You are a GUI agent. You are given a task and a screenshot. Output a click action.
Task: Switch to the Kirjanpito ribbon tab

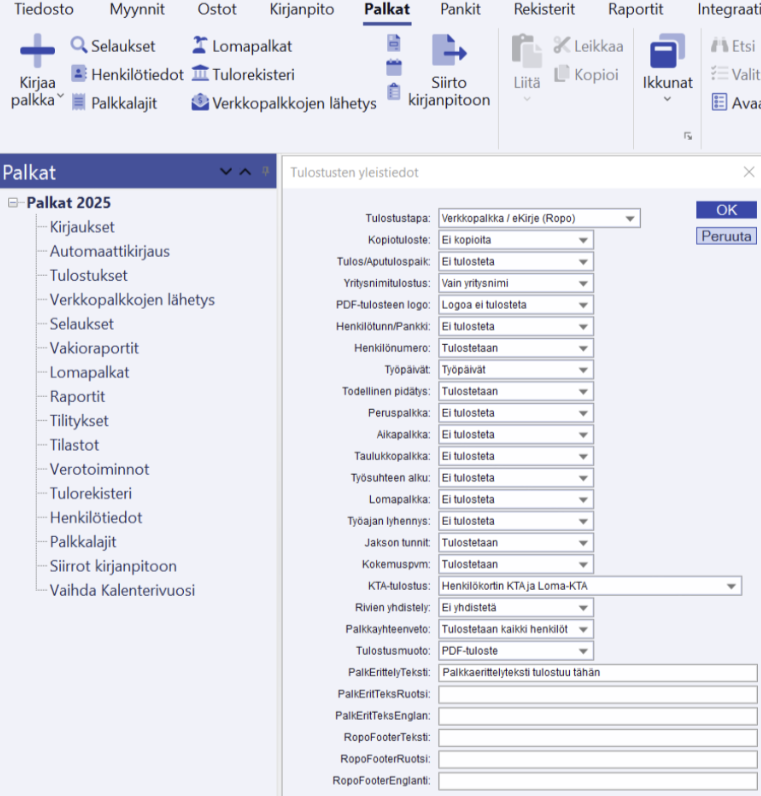pos(301,10)
